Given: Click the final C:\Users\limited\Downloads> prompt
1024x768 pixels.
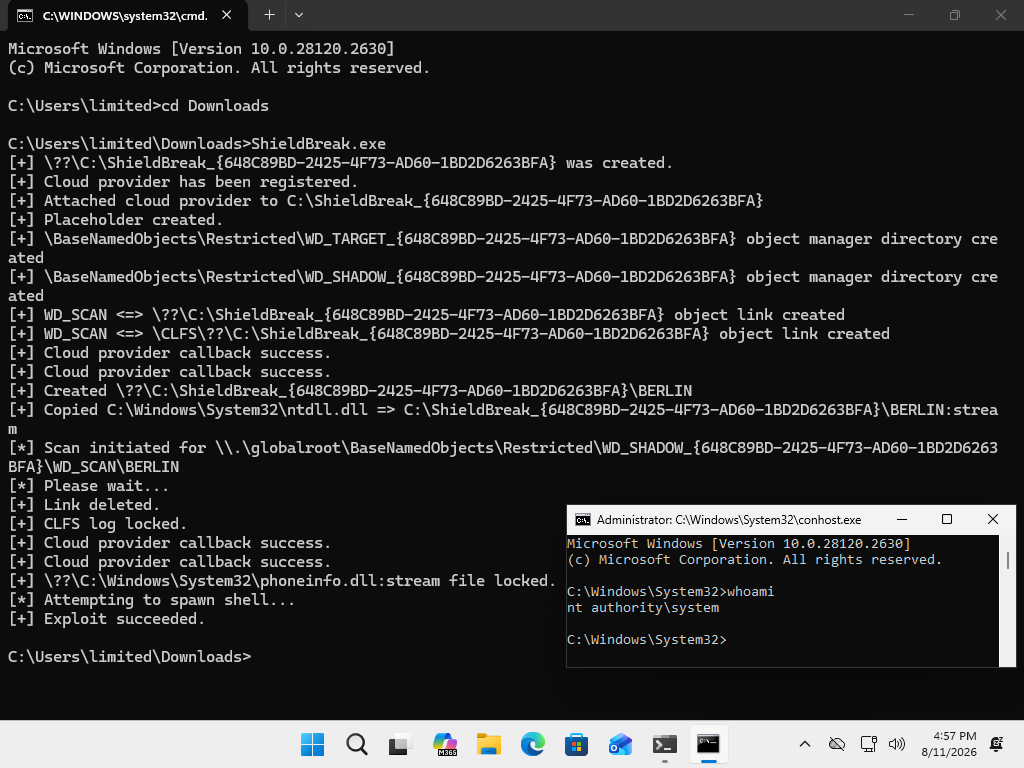Looking at the screenshot, I should (129, 656).
